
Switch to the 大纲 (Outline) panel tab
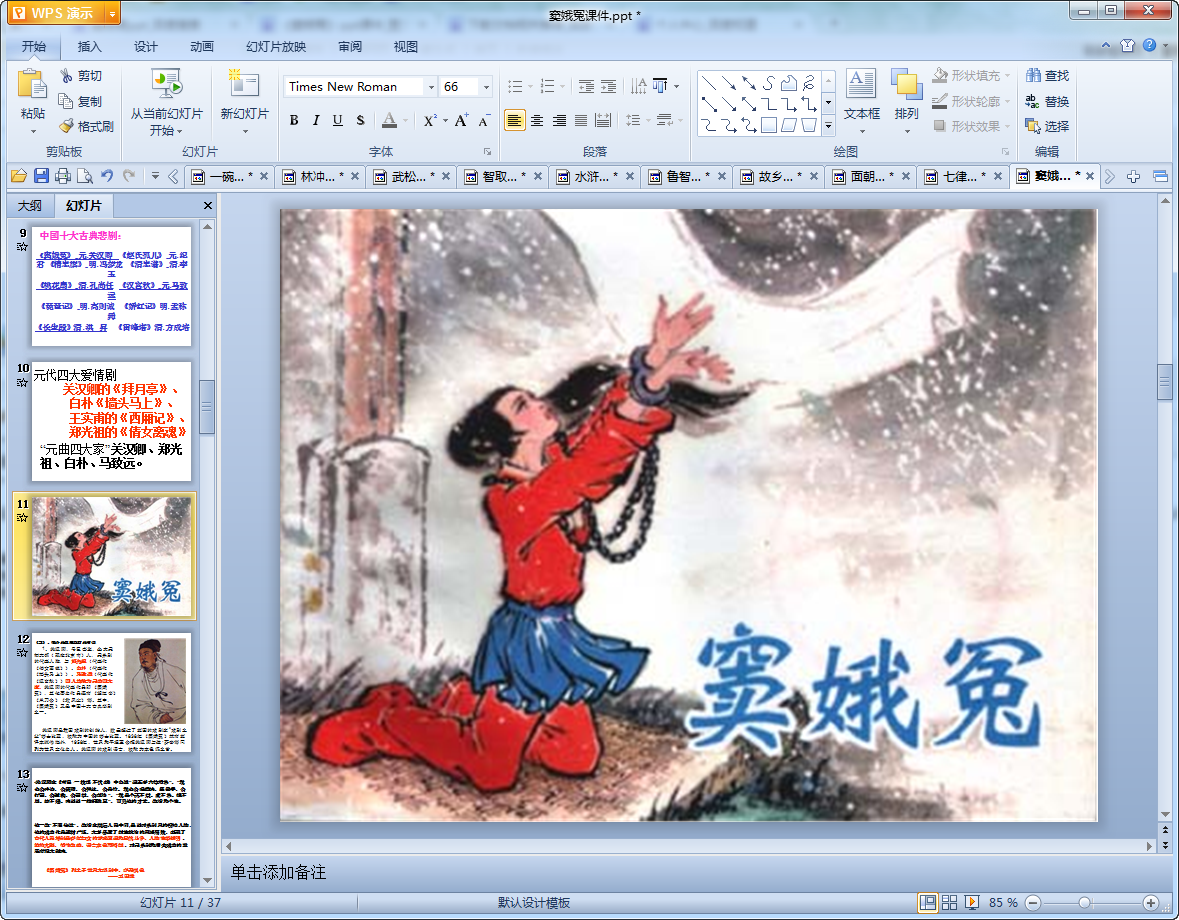click(30, 205)
